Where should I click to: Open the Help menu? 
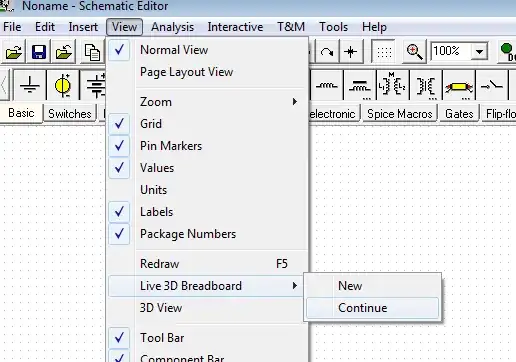(x=374, y=27)
